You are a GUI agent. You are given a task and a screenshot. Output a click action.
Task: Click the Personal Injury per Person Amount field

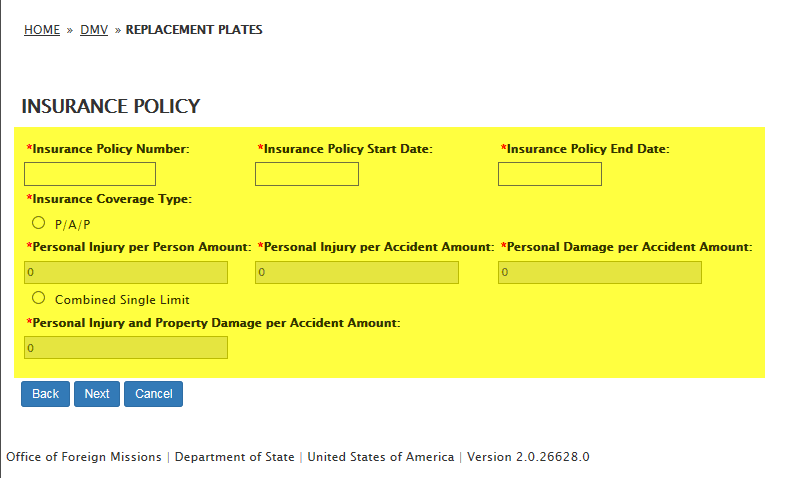[x=126, y=272]
